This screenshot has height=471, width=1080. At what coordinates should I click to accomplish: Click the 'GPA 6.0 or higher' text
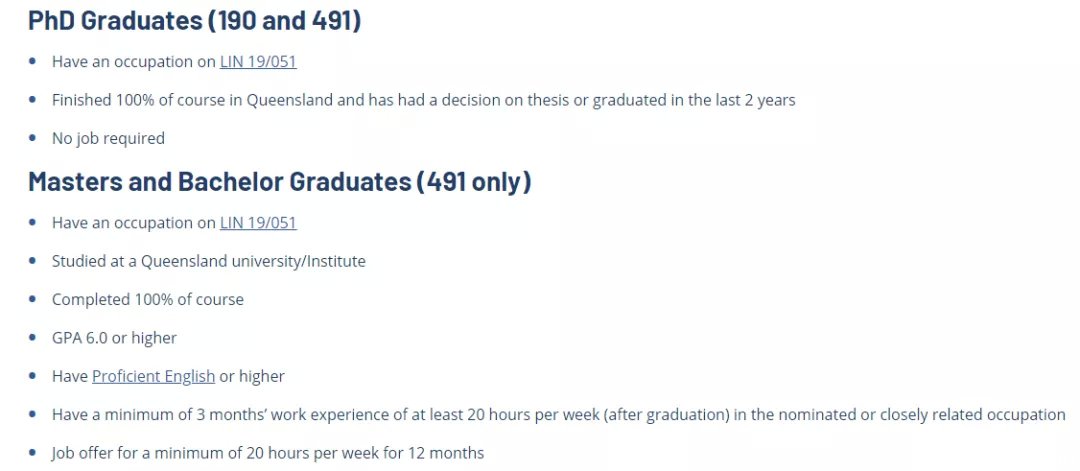click(x=114, y=338)
